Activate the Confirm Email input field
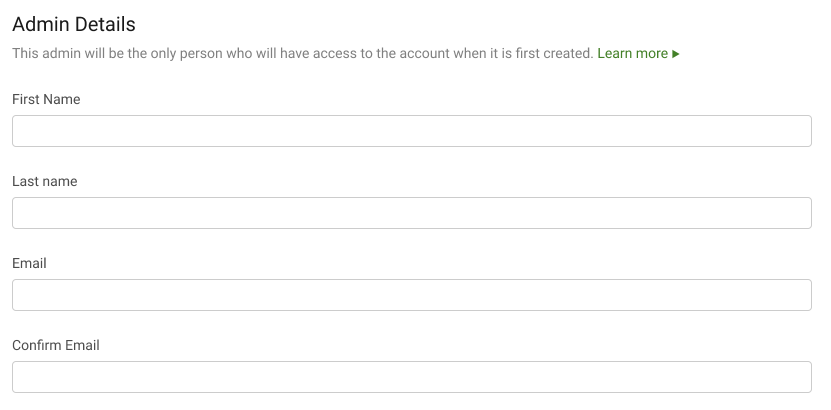 tap(411, 377)
